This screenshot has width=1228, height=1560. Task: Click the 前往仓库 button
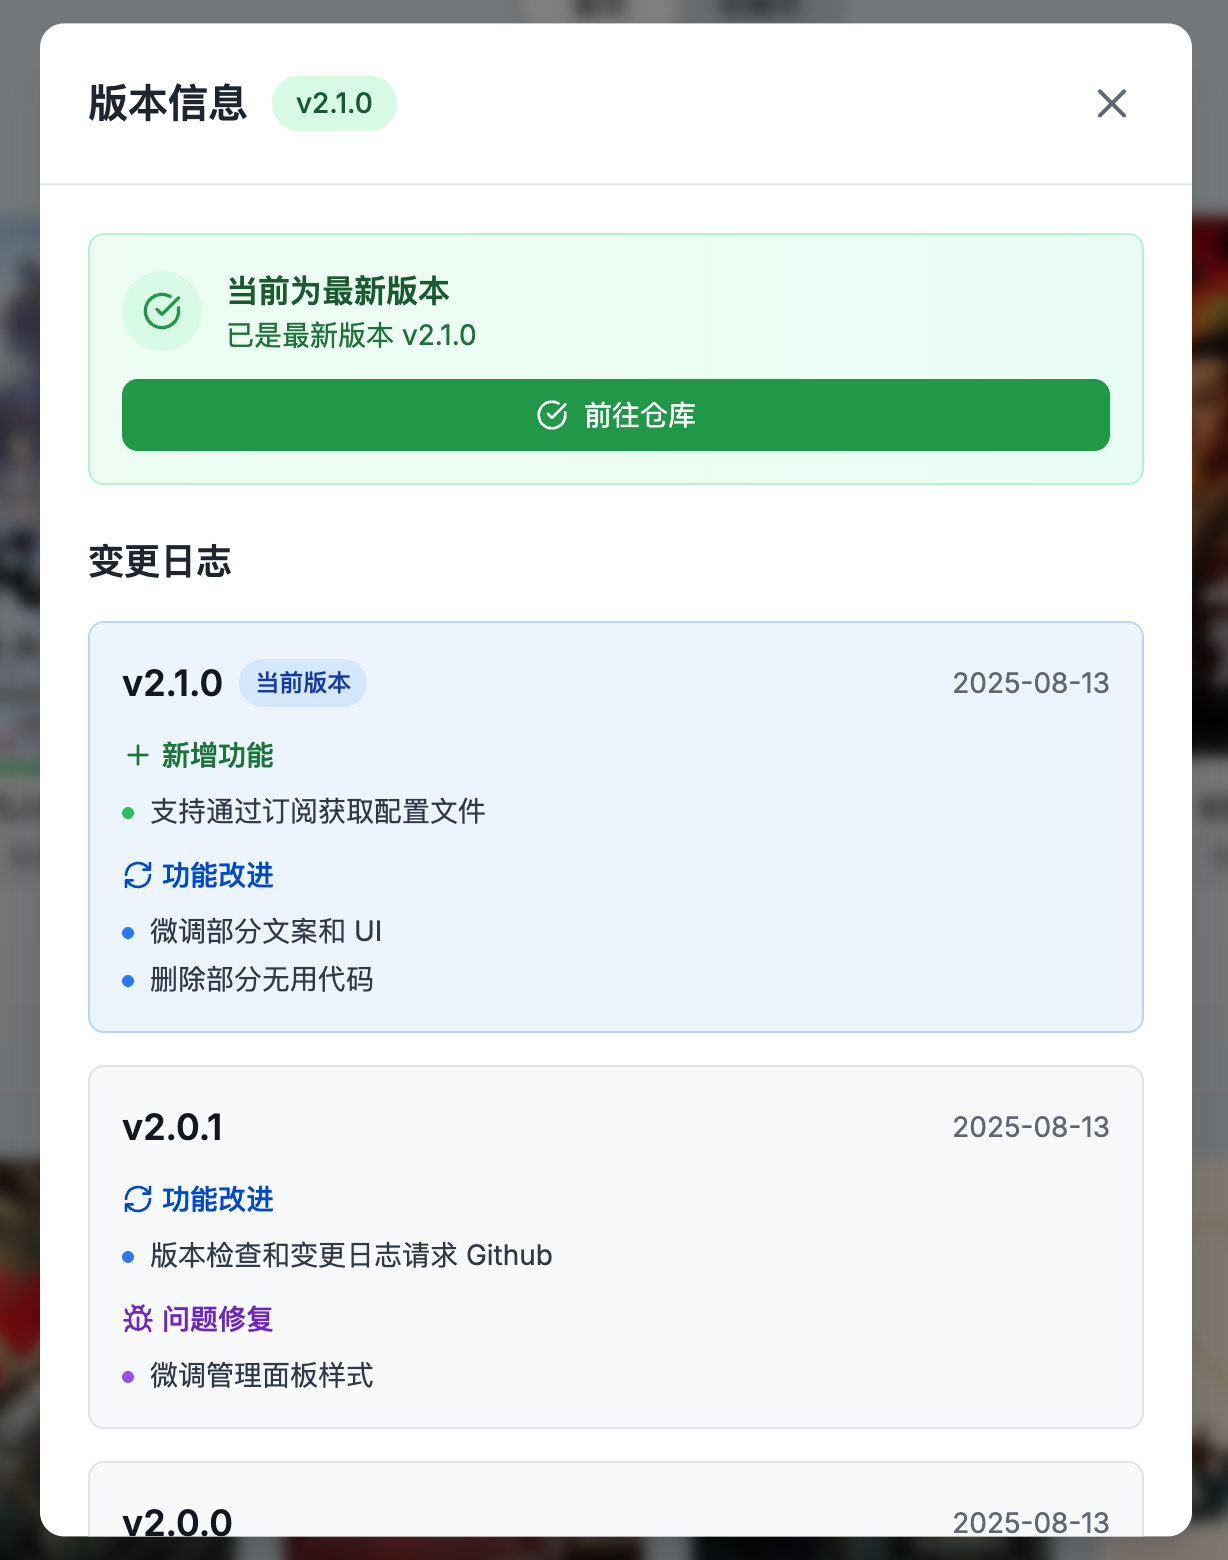[616, 415]
